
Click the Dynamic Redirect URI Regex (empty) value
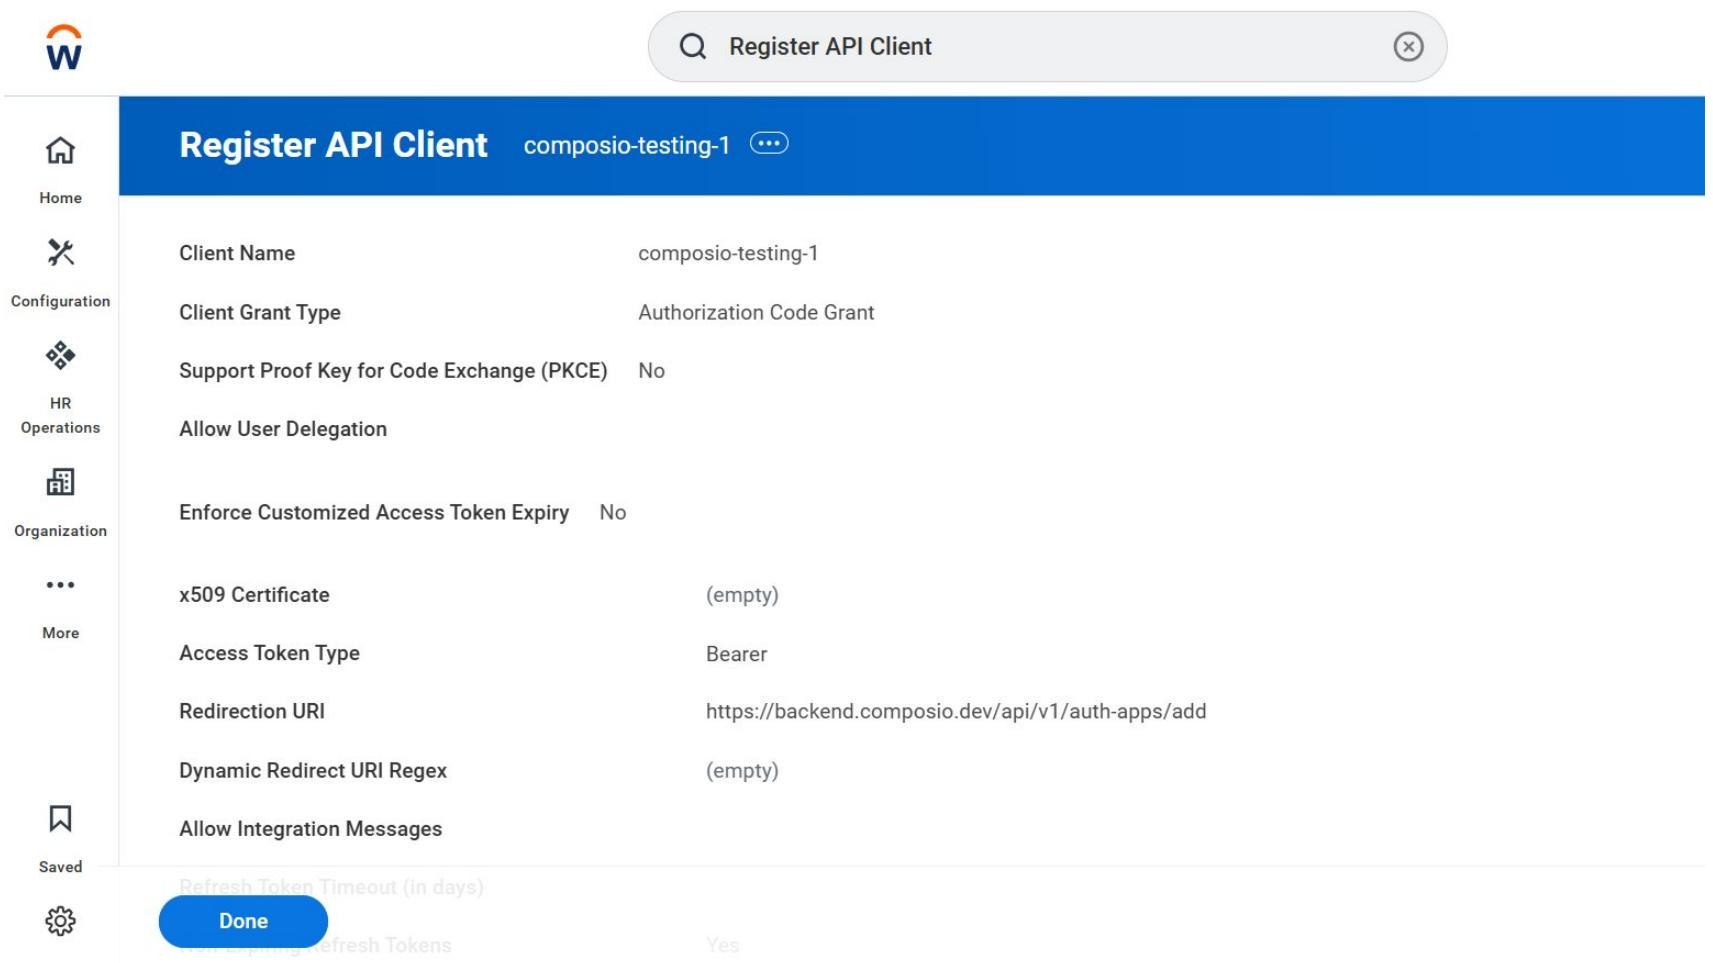742,771
